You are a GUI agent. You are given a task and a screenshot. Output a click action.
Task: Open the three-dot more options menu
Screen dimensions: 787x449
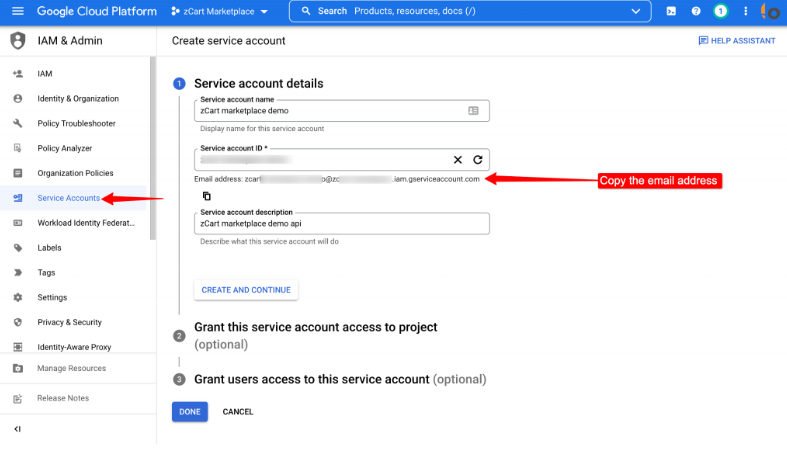point(745,11)
